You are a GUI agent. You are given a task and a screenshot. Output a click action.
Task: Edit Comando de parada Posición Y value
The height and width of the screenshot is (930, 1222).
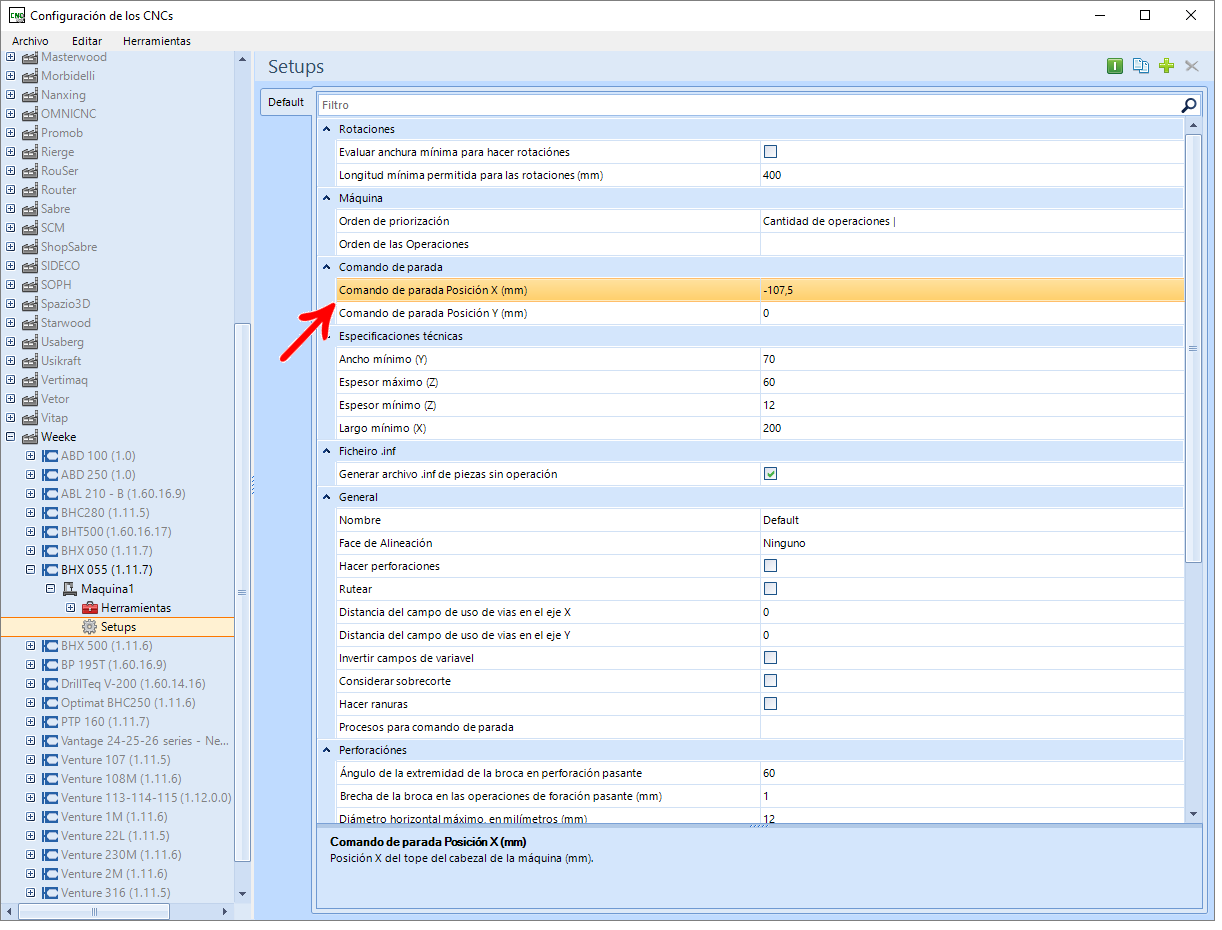tap(971, 313)
